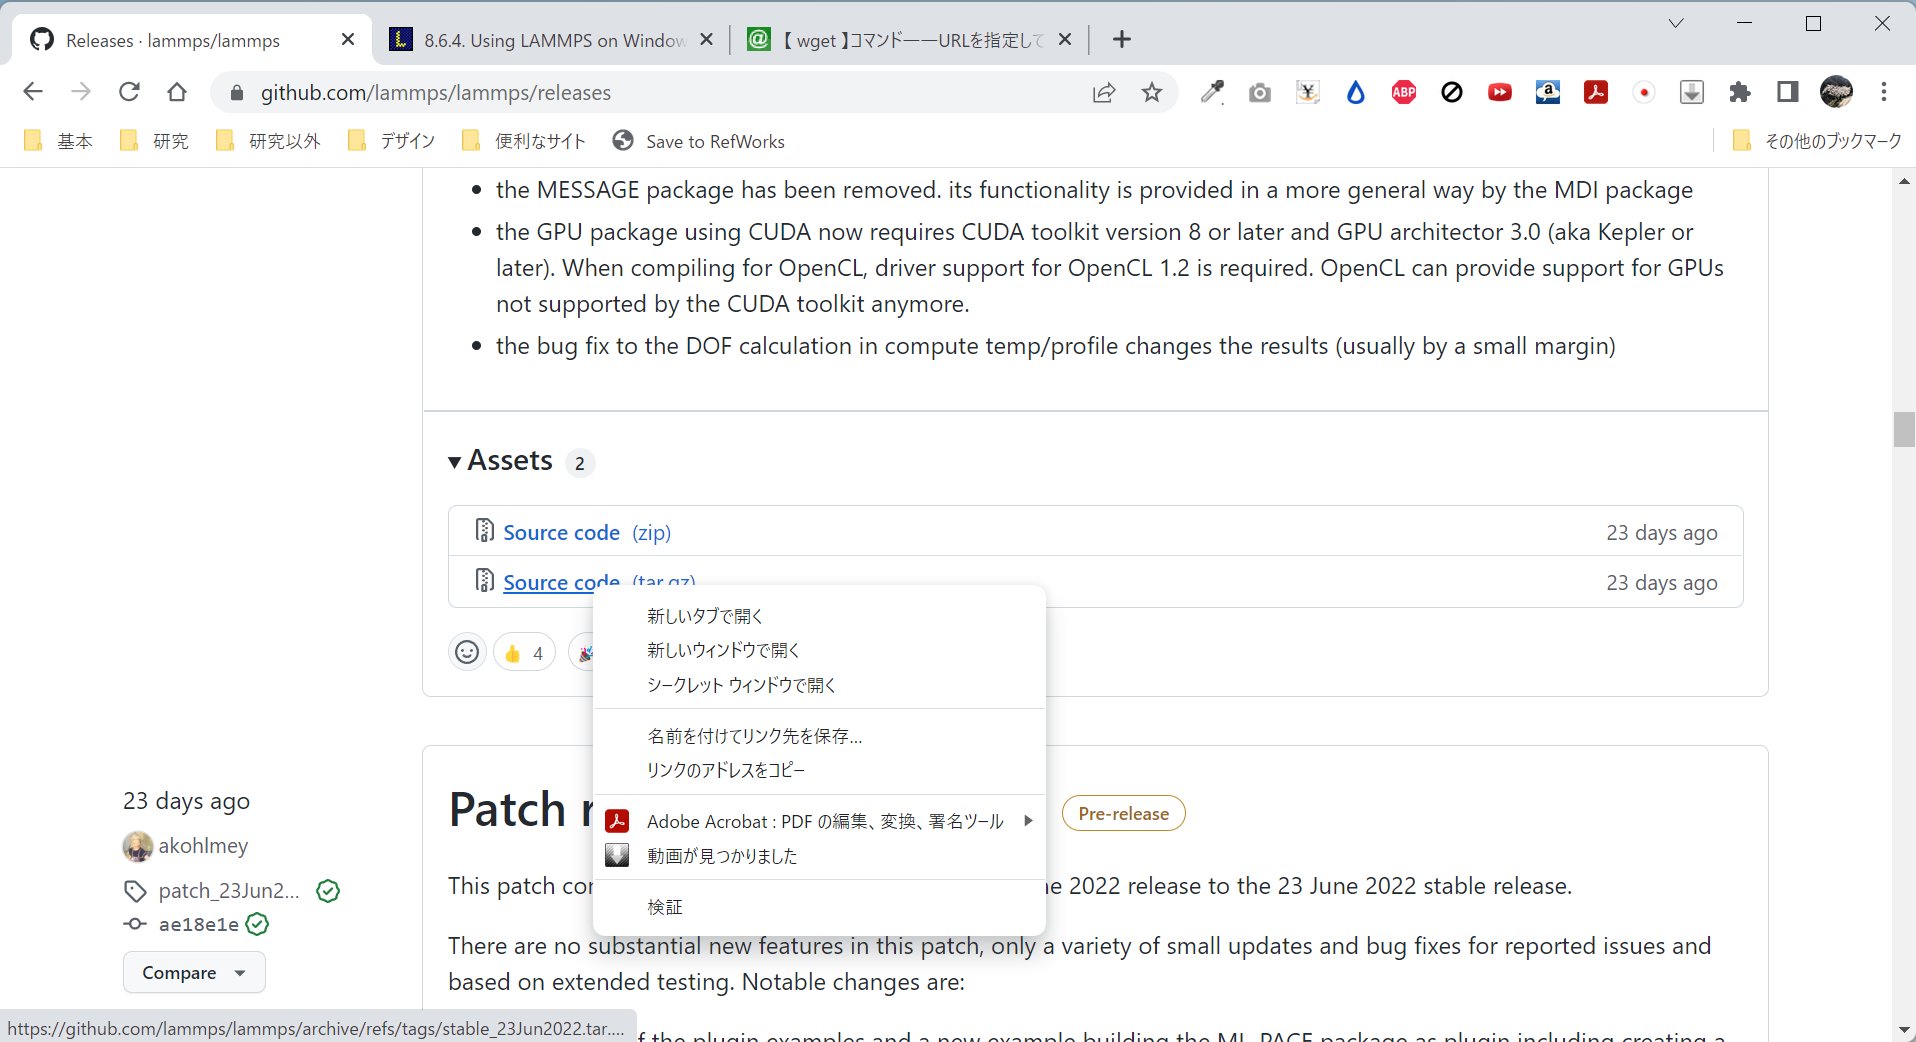Open the smiley reaction picker
The image size is (1916, 1042).
467,653
